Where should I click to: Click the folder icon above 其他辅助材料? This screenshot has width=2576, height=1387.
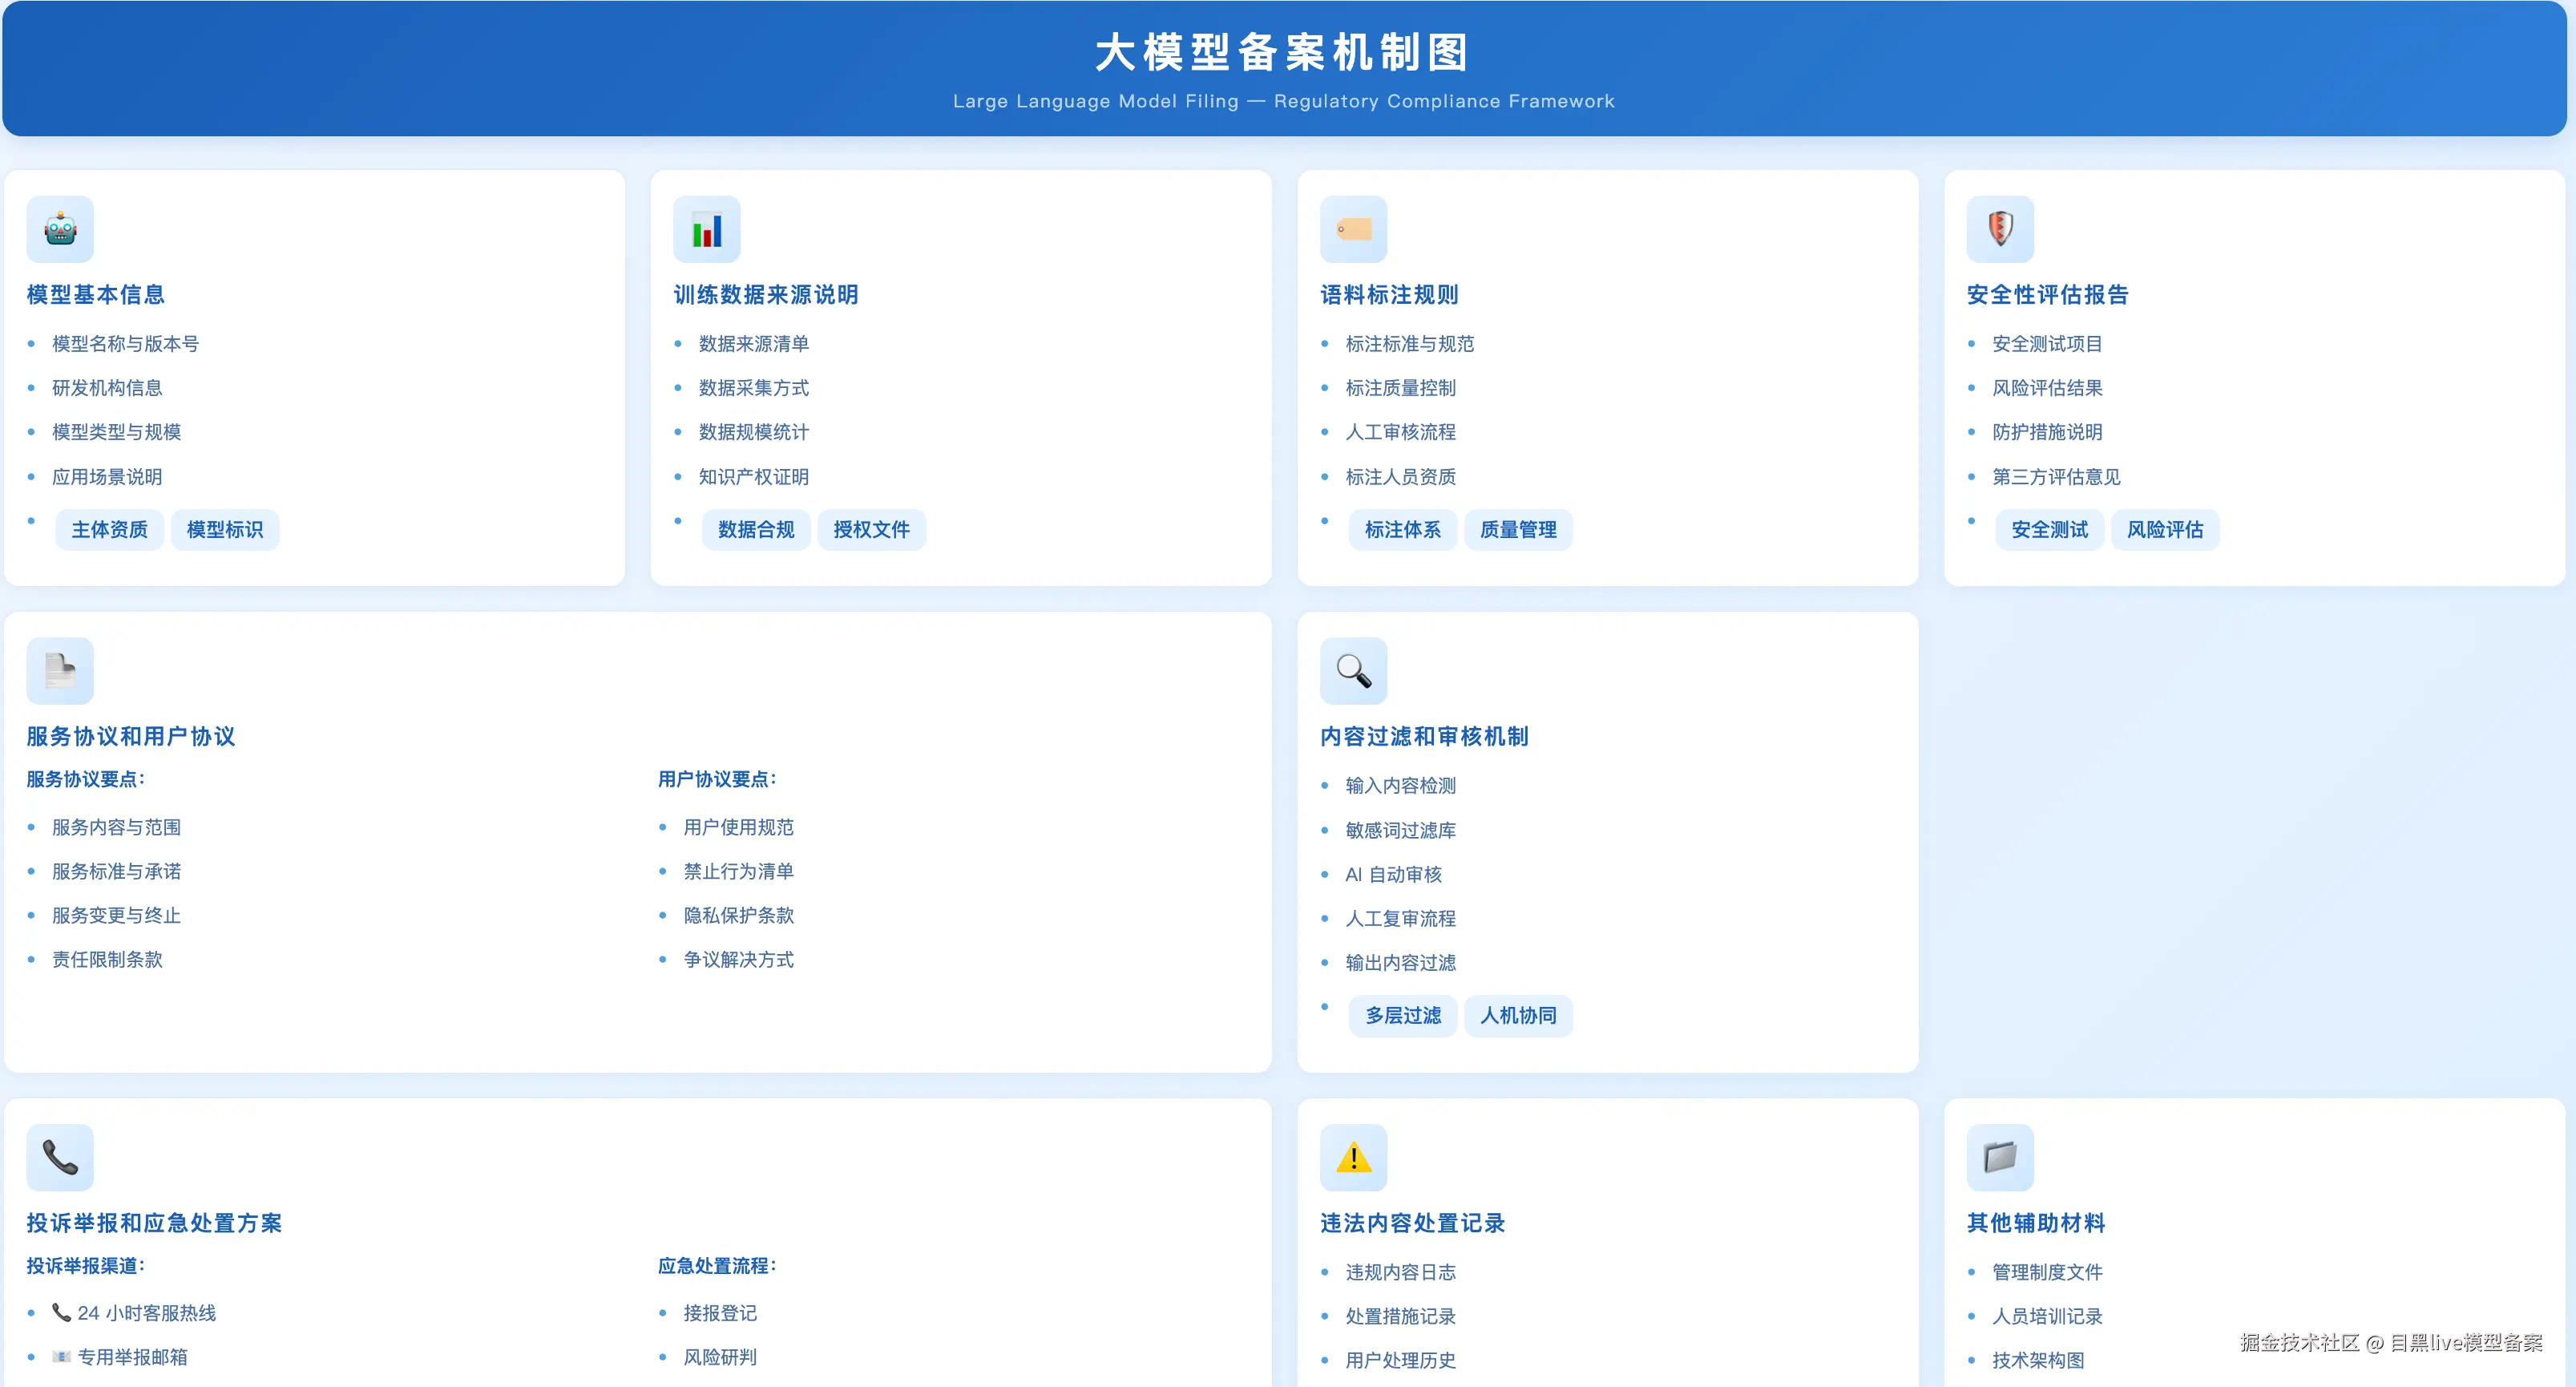pyautogui.click(x=1999, y=1157)
